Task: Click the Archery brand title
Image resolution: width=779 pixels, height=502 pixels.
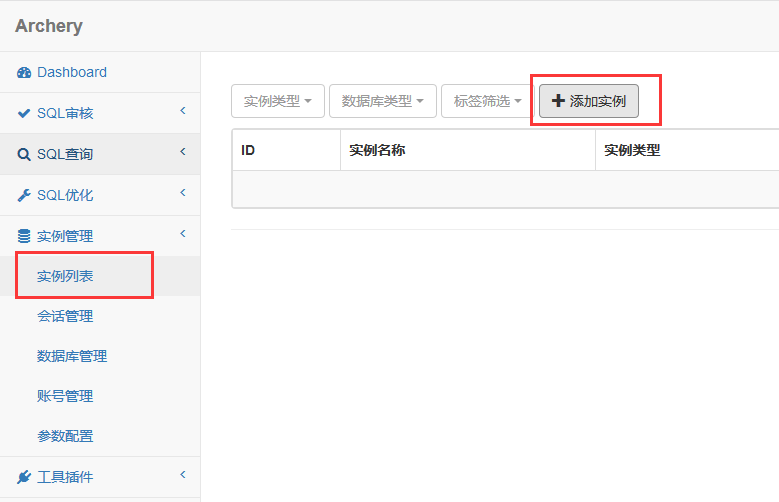Action: pyautogui.click(x=49, y=26)
